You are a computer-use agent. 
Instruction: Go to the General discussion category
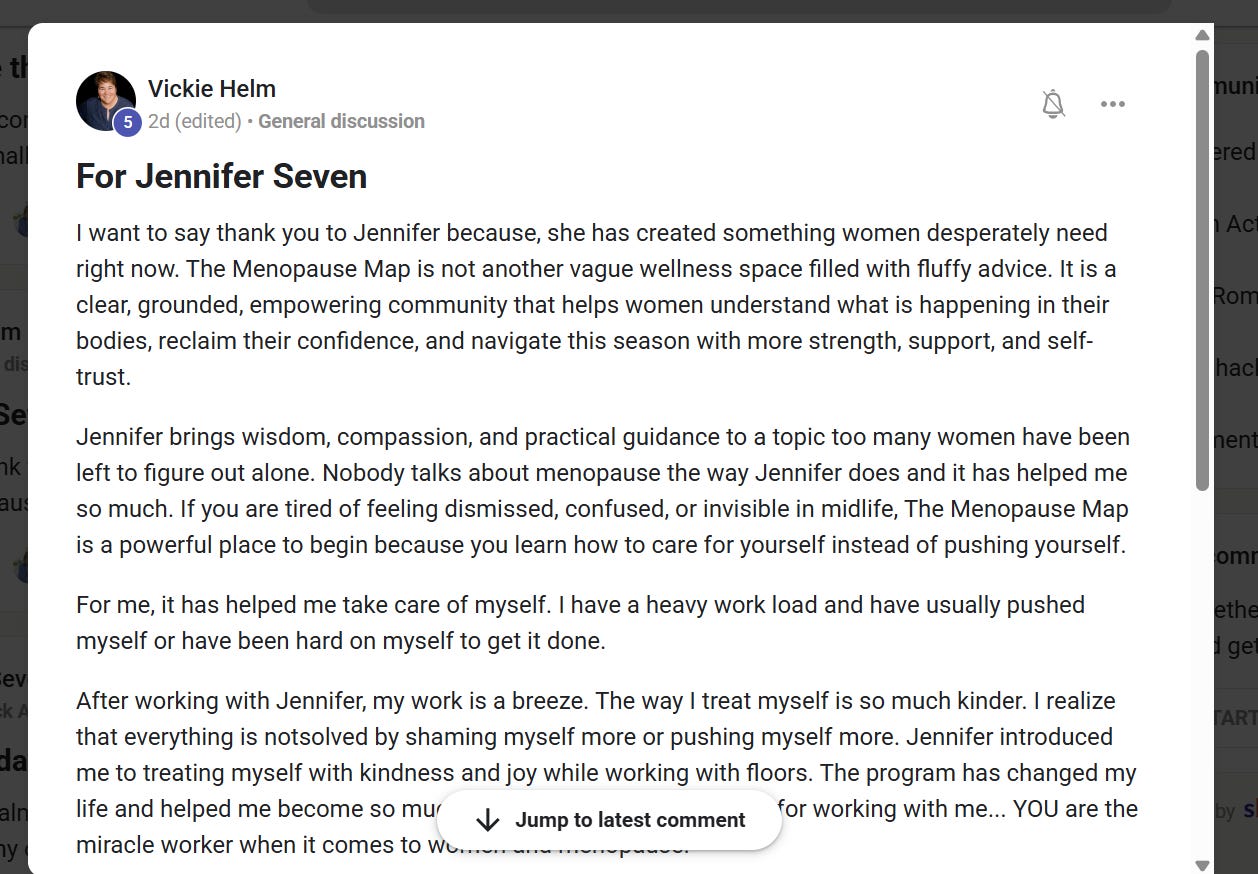pyautogui.click(x=341, y=121)
